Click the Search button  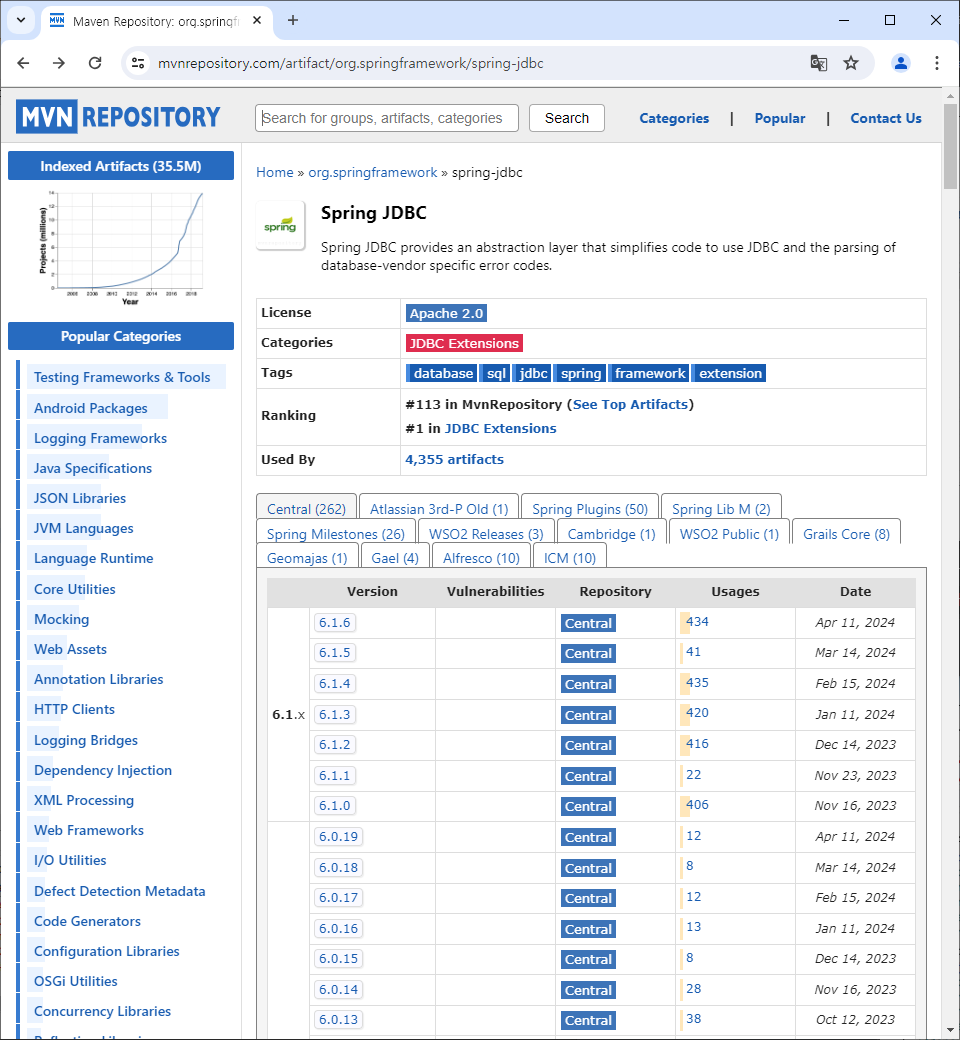point(567,118)
